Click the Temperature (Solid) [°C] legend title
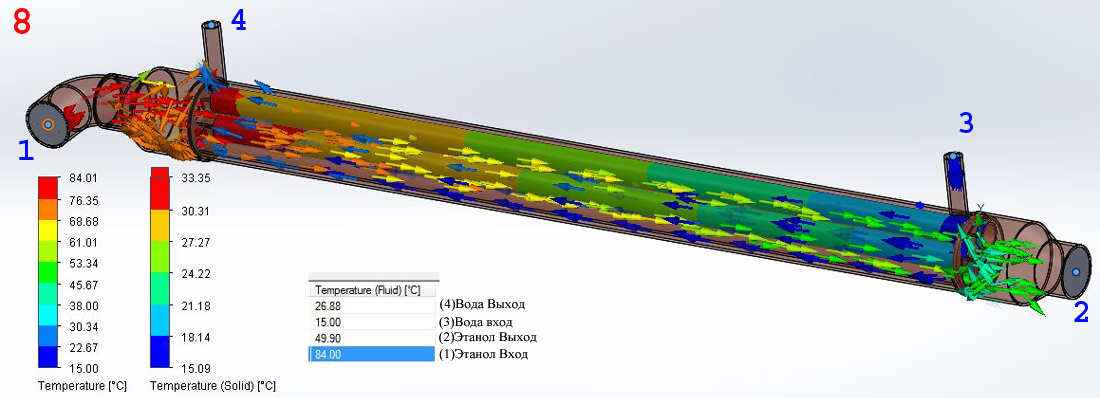 coord(213,385)
